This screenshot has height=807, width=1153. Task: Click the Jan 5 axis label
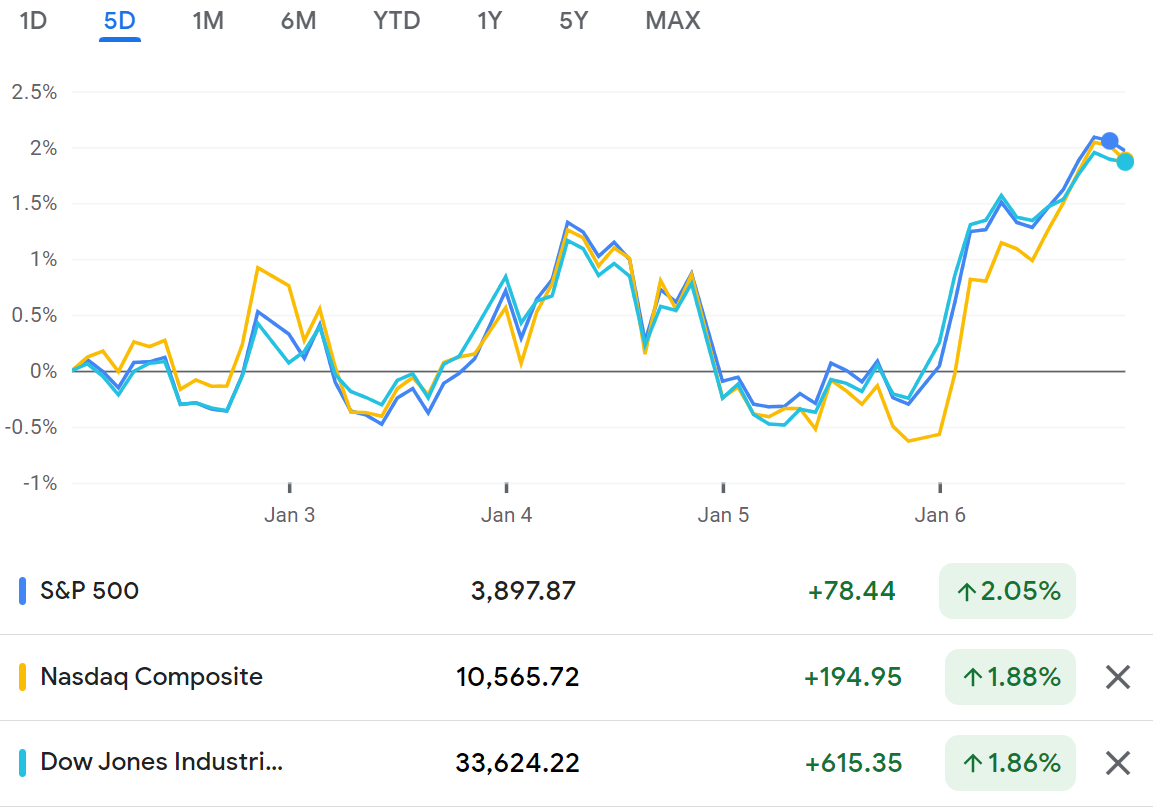(x=724, y=515)
